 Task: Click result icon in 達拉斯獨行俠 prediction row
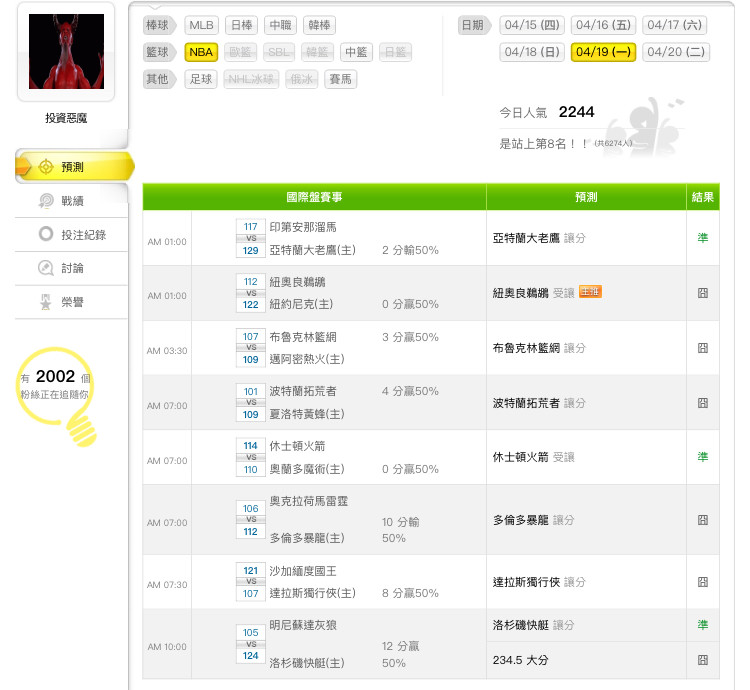click(x=703, y=582)
